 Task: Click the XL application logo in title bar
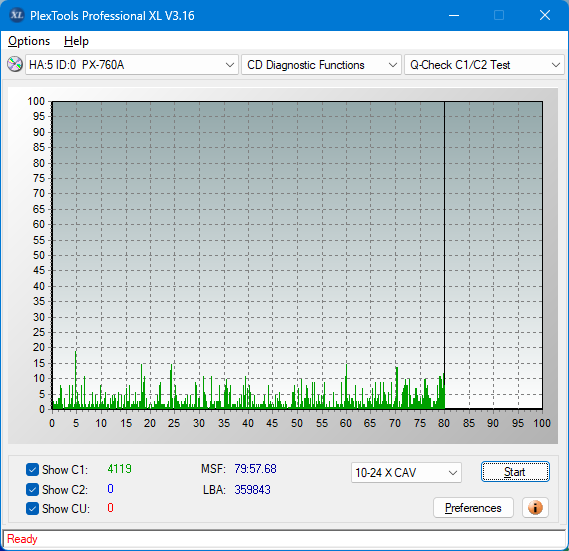16,15
